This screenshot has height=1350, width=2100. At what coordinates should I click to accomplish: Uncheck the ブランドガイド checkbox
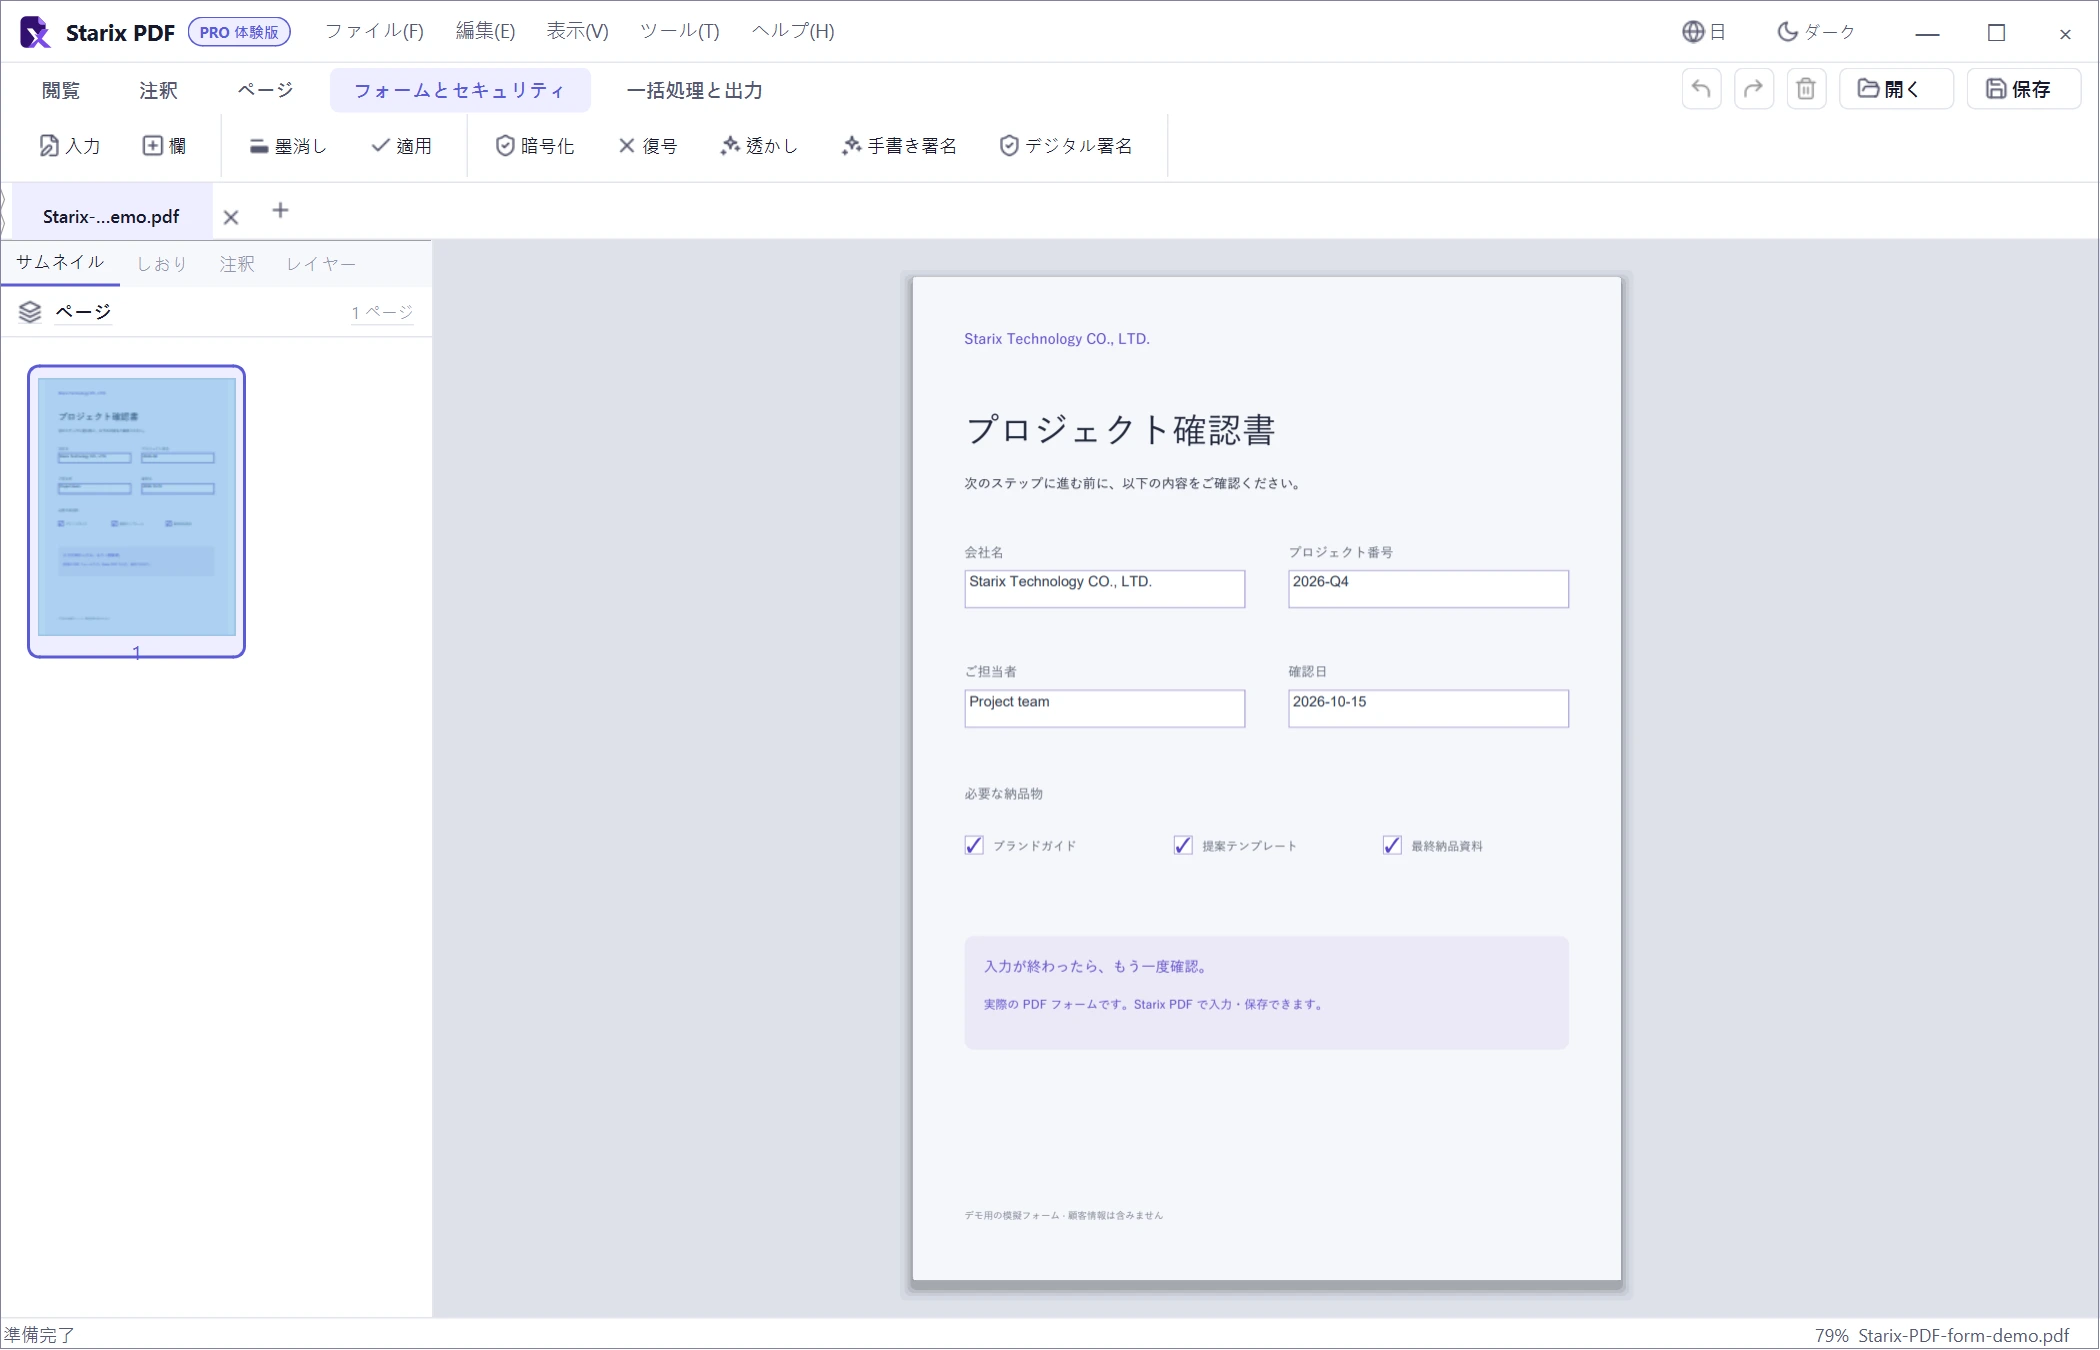click(x=974, y=845)
